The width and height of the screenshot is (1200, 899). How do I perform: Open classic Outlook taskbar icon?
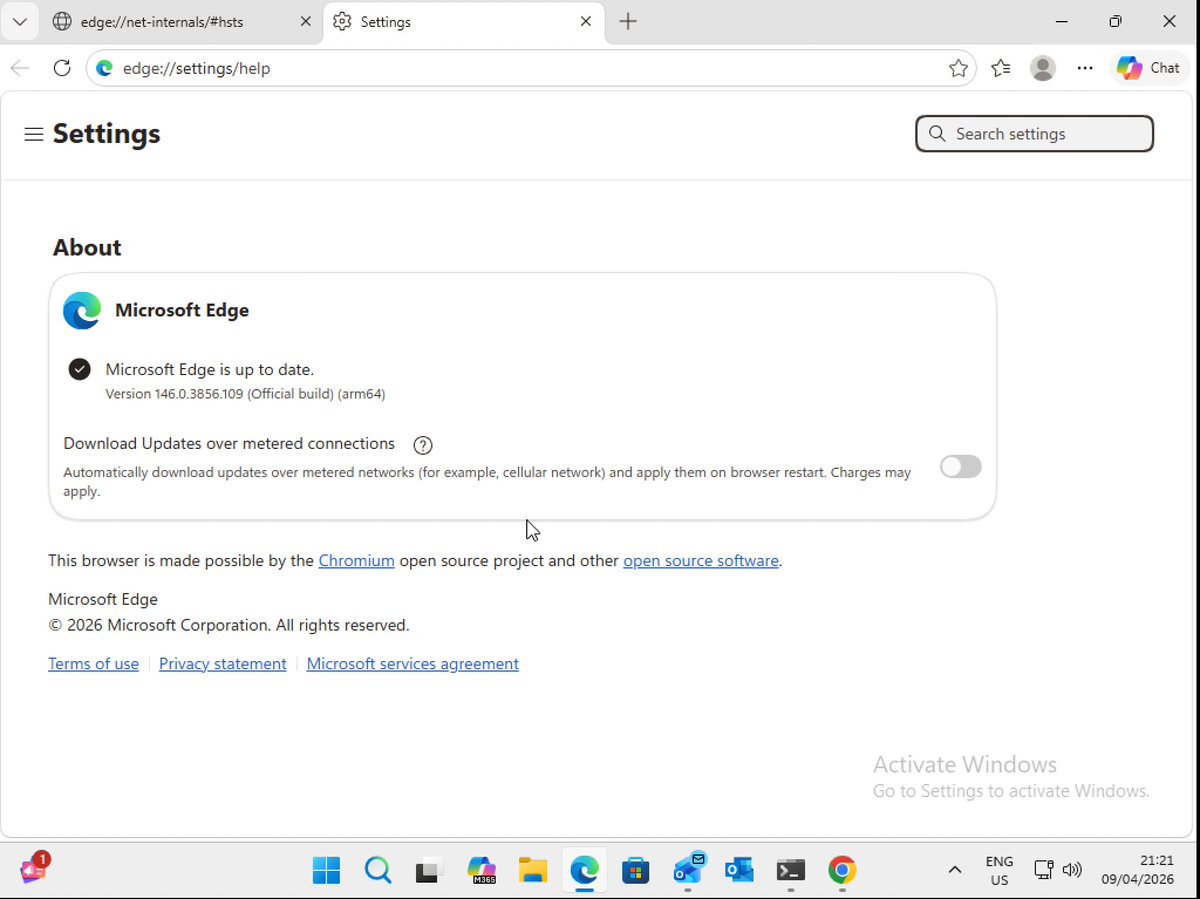739,871
